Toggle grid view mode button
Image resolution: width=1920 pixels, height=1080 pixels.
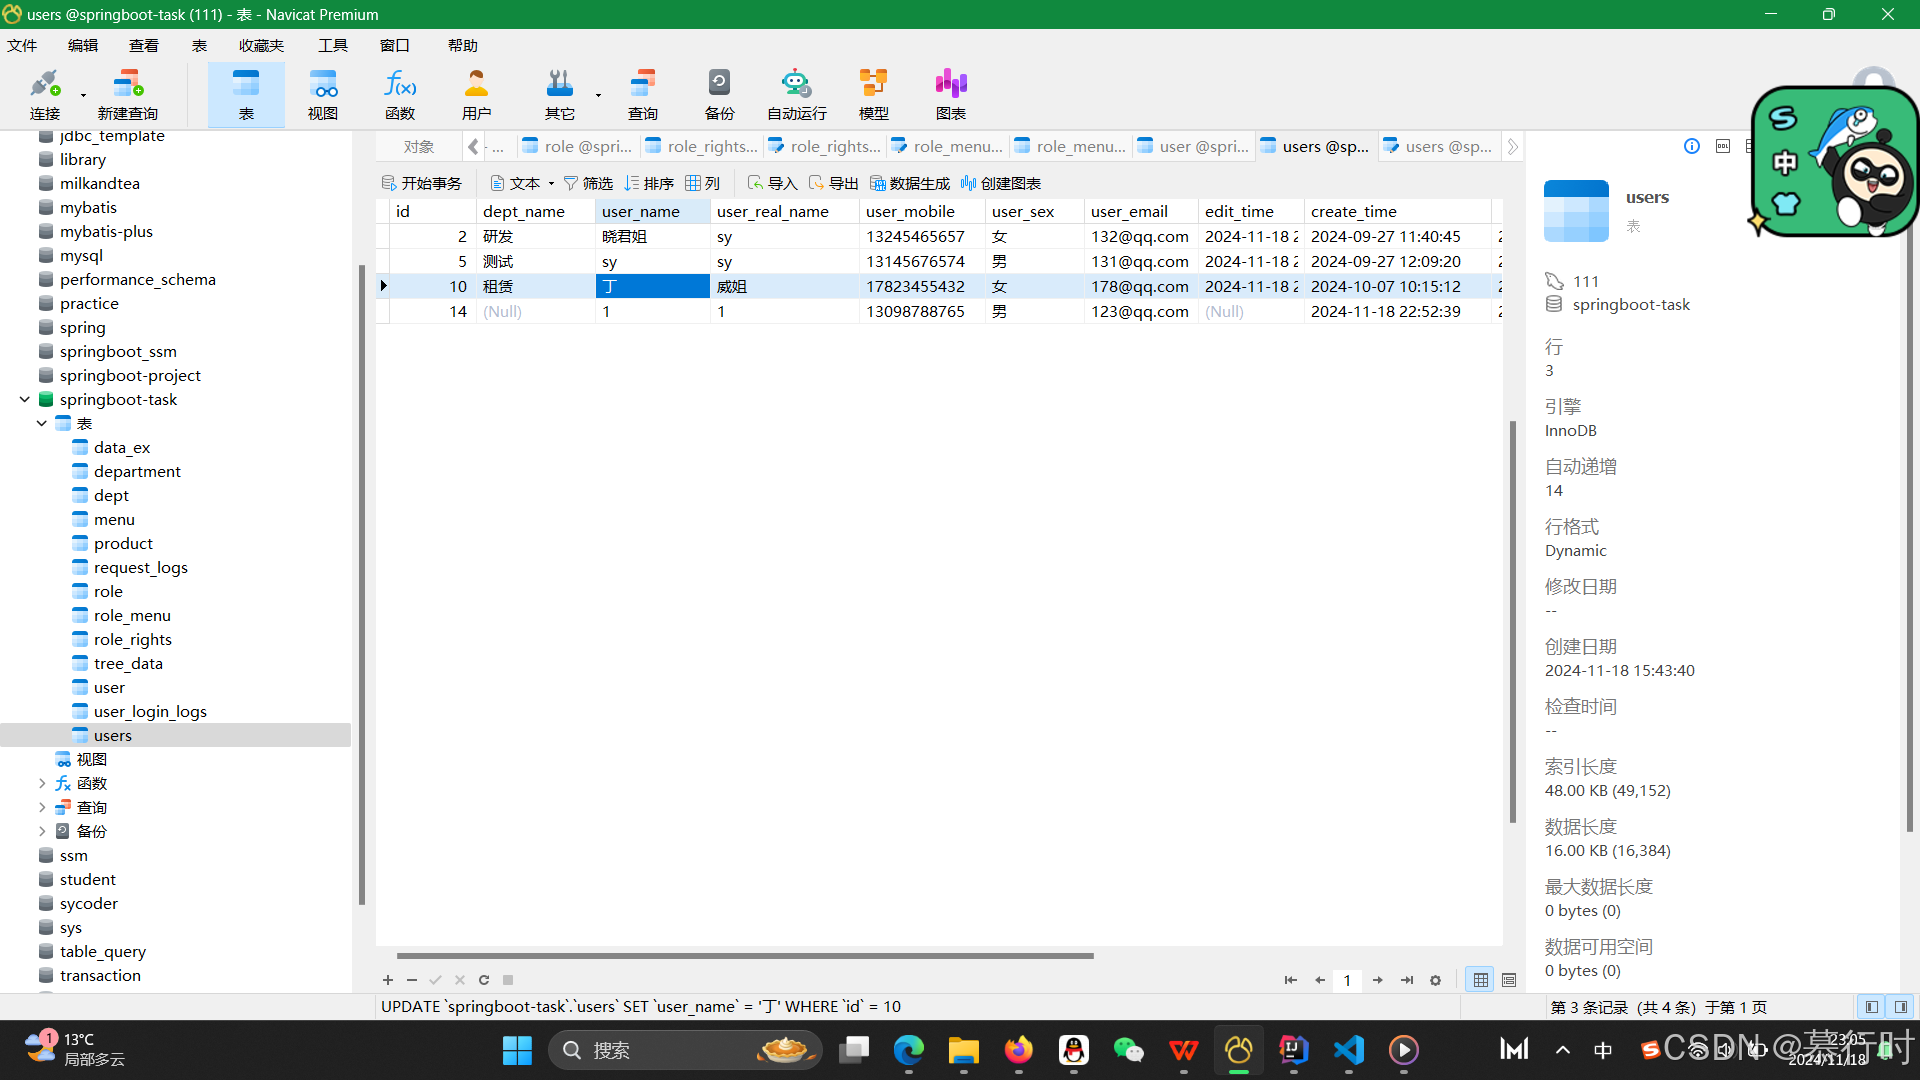pos(1481,980)
